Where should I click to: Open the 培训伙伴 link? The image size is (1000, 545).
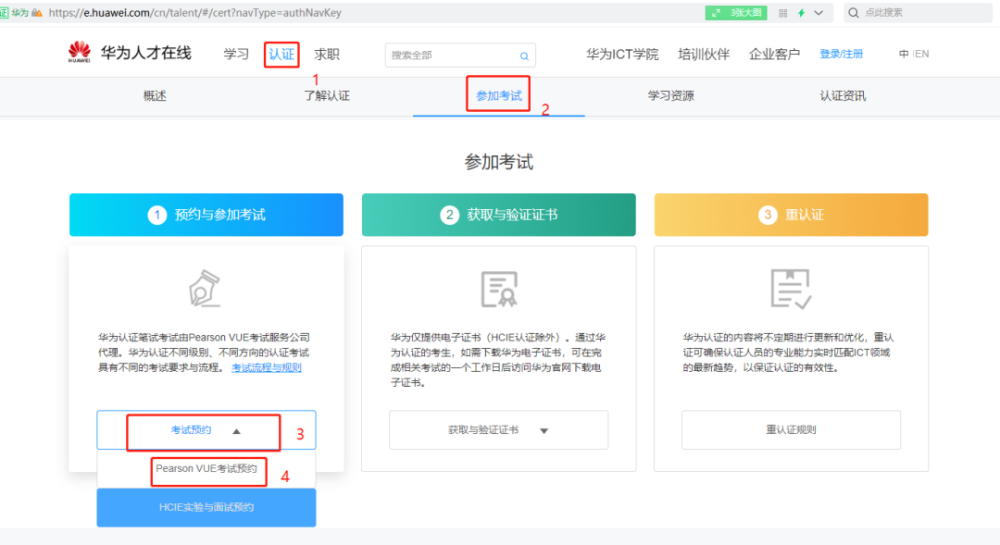(703, 54)
